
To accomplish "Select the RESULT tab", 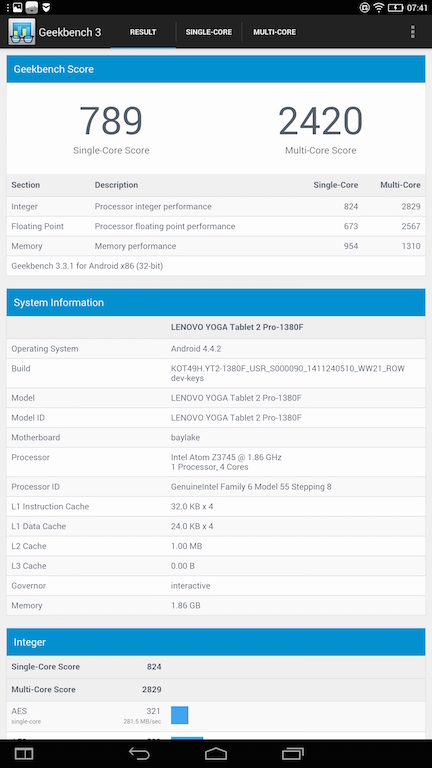I will click(143, 32).
